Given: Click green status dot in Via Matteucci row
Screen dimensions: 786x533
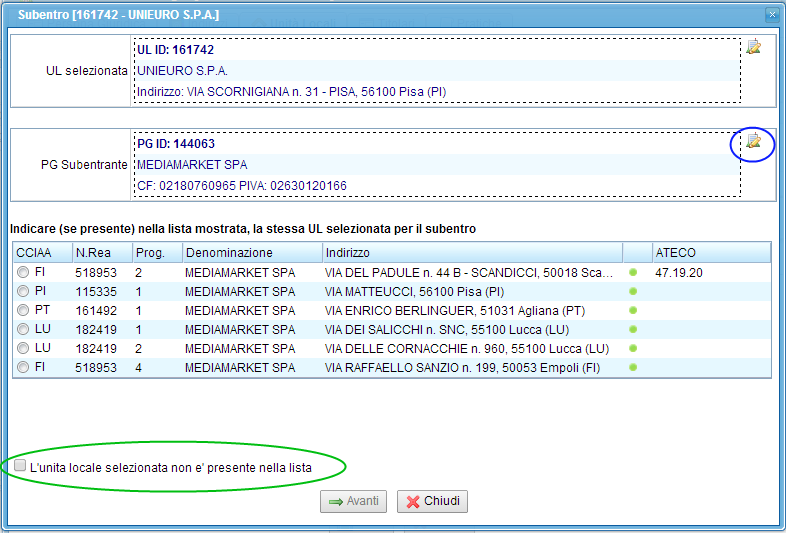Looking at the screenshot, I should pyautogui.click(x=633, y=291).
